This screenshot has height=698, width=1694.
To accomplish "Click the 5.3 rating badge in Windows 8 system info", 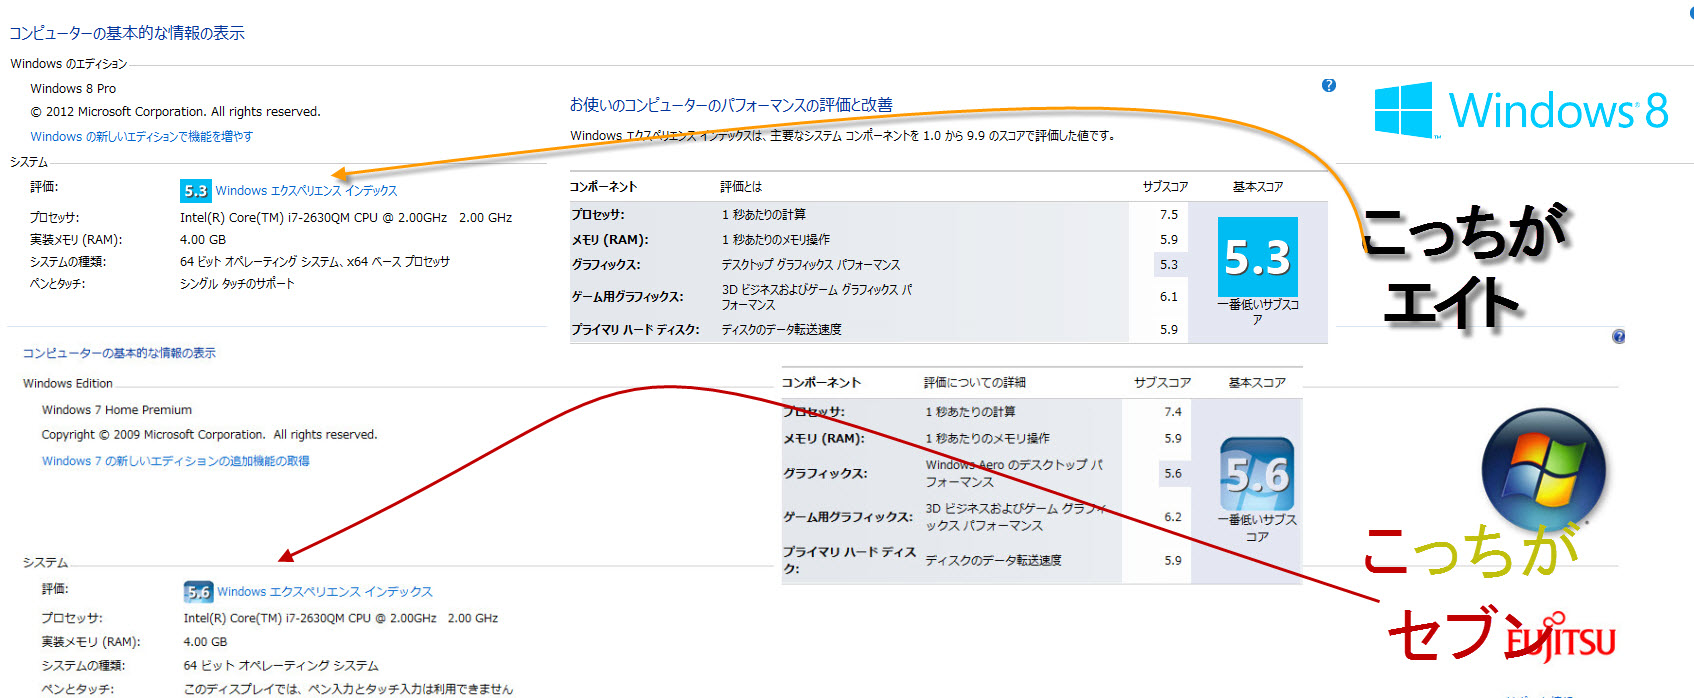I will (x=195, y=190).
